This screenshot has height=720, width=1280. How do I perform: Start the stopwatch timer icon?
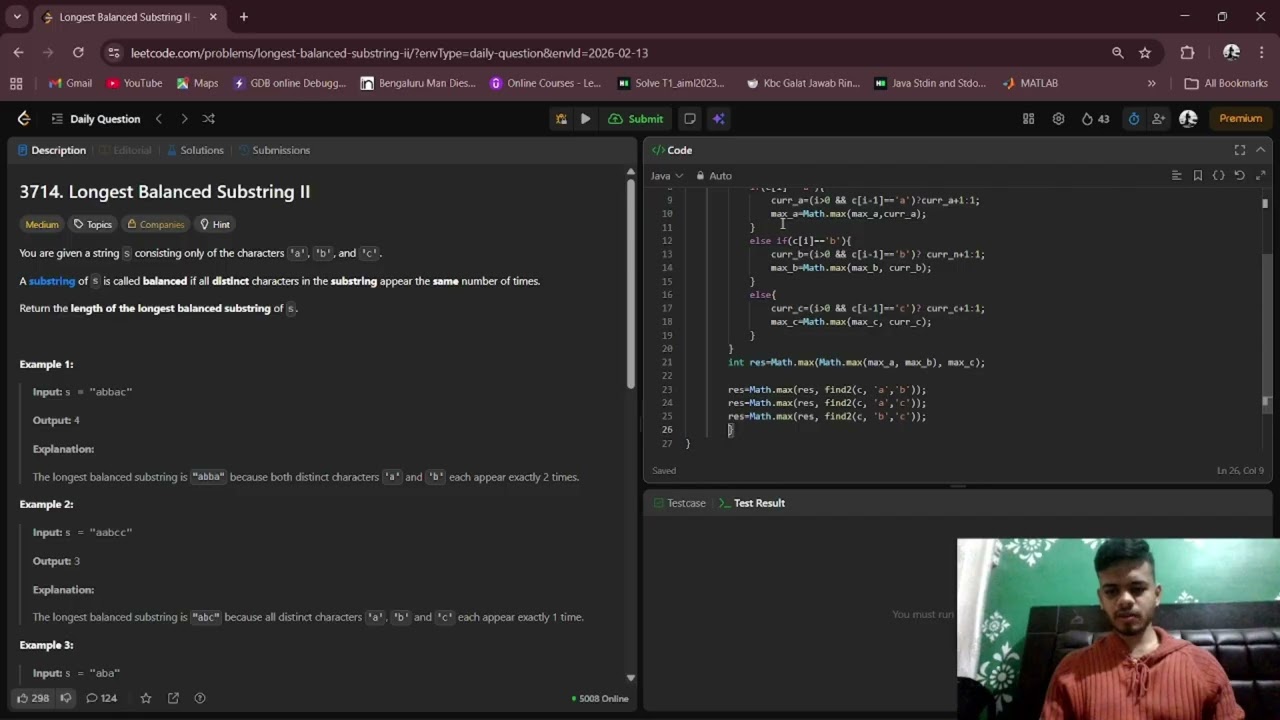(x=1133, y=119)
